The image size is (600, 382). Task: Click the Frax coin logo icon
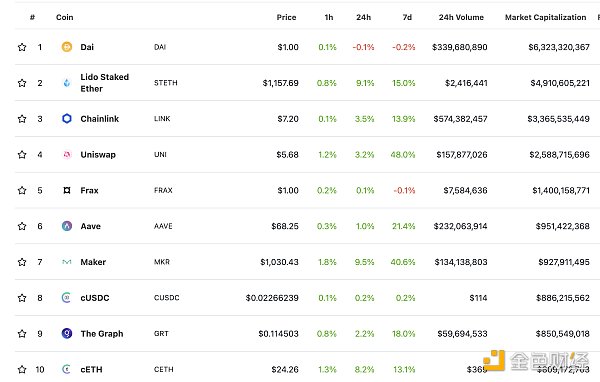pos(67,190)
